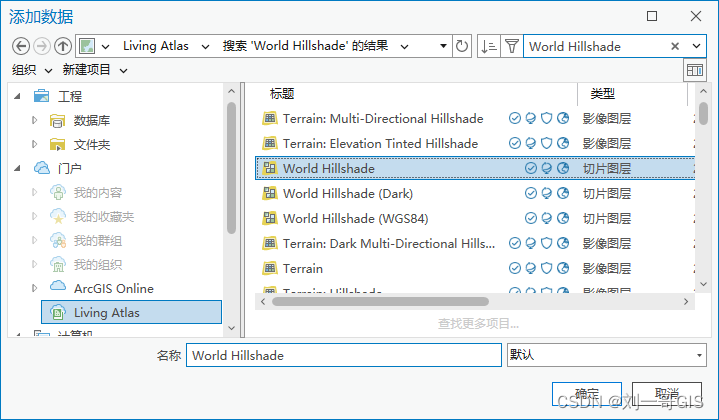Click the 取消 button
Viewport: 719px width, 420px height.
[667, 394]
